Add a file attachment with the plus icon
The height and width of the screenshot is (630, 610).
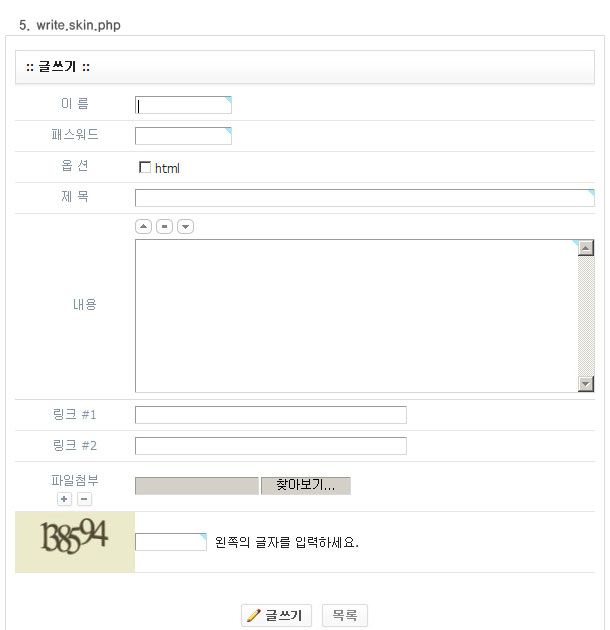point(64,499)
